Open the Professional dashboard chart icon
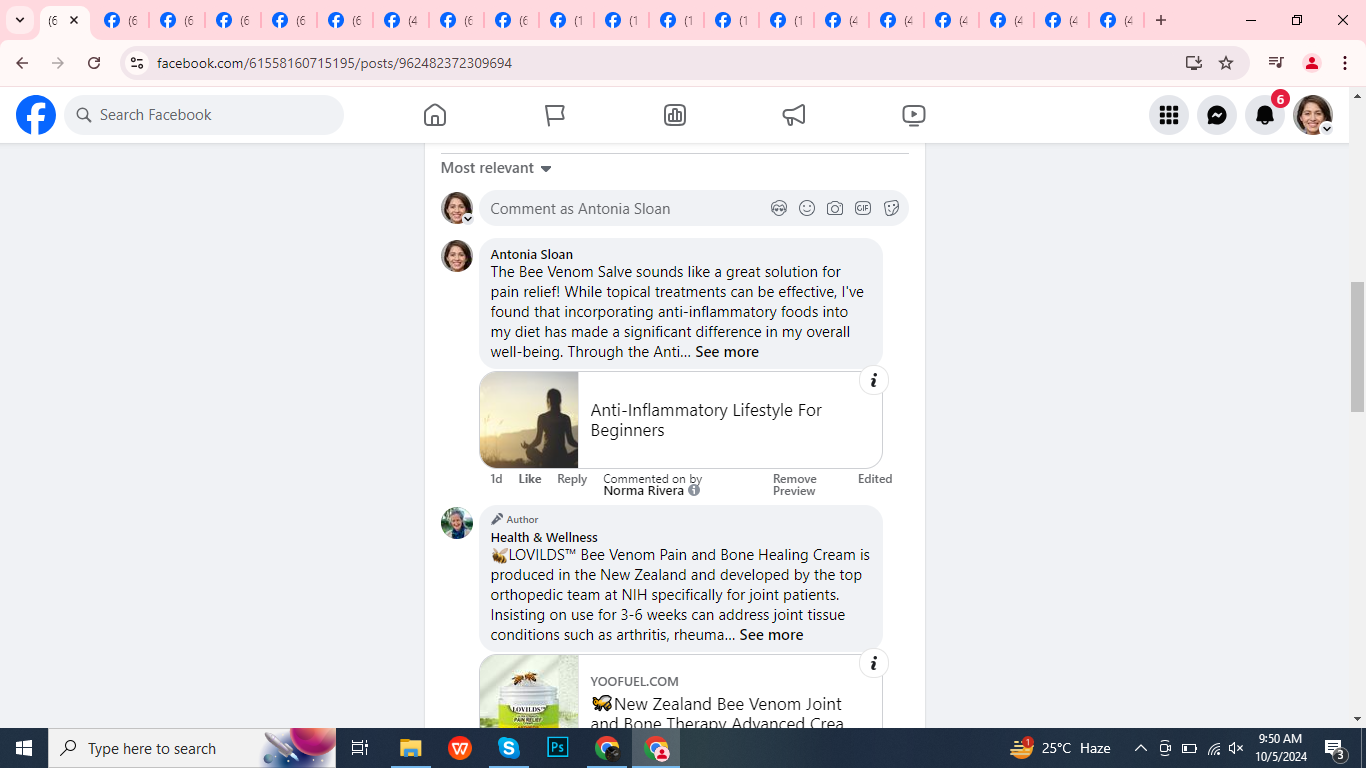The image size is (1366, 768). click(x=675, y=115)
